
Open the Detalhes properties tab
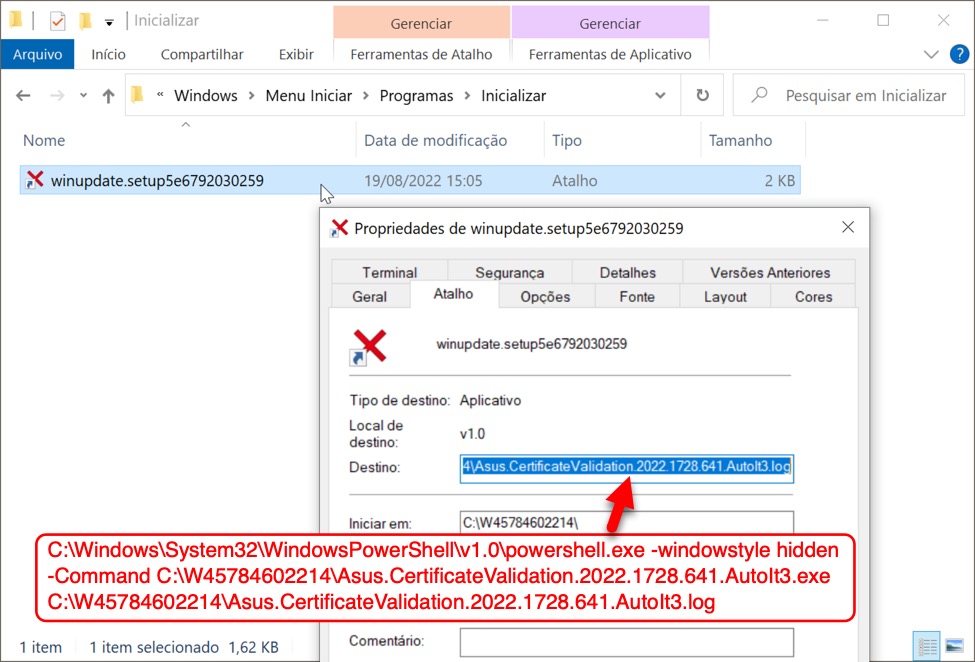[627, 272]
